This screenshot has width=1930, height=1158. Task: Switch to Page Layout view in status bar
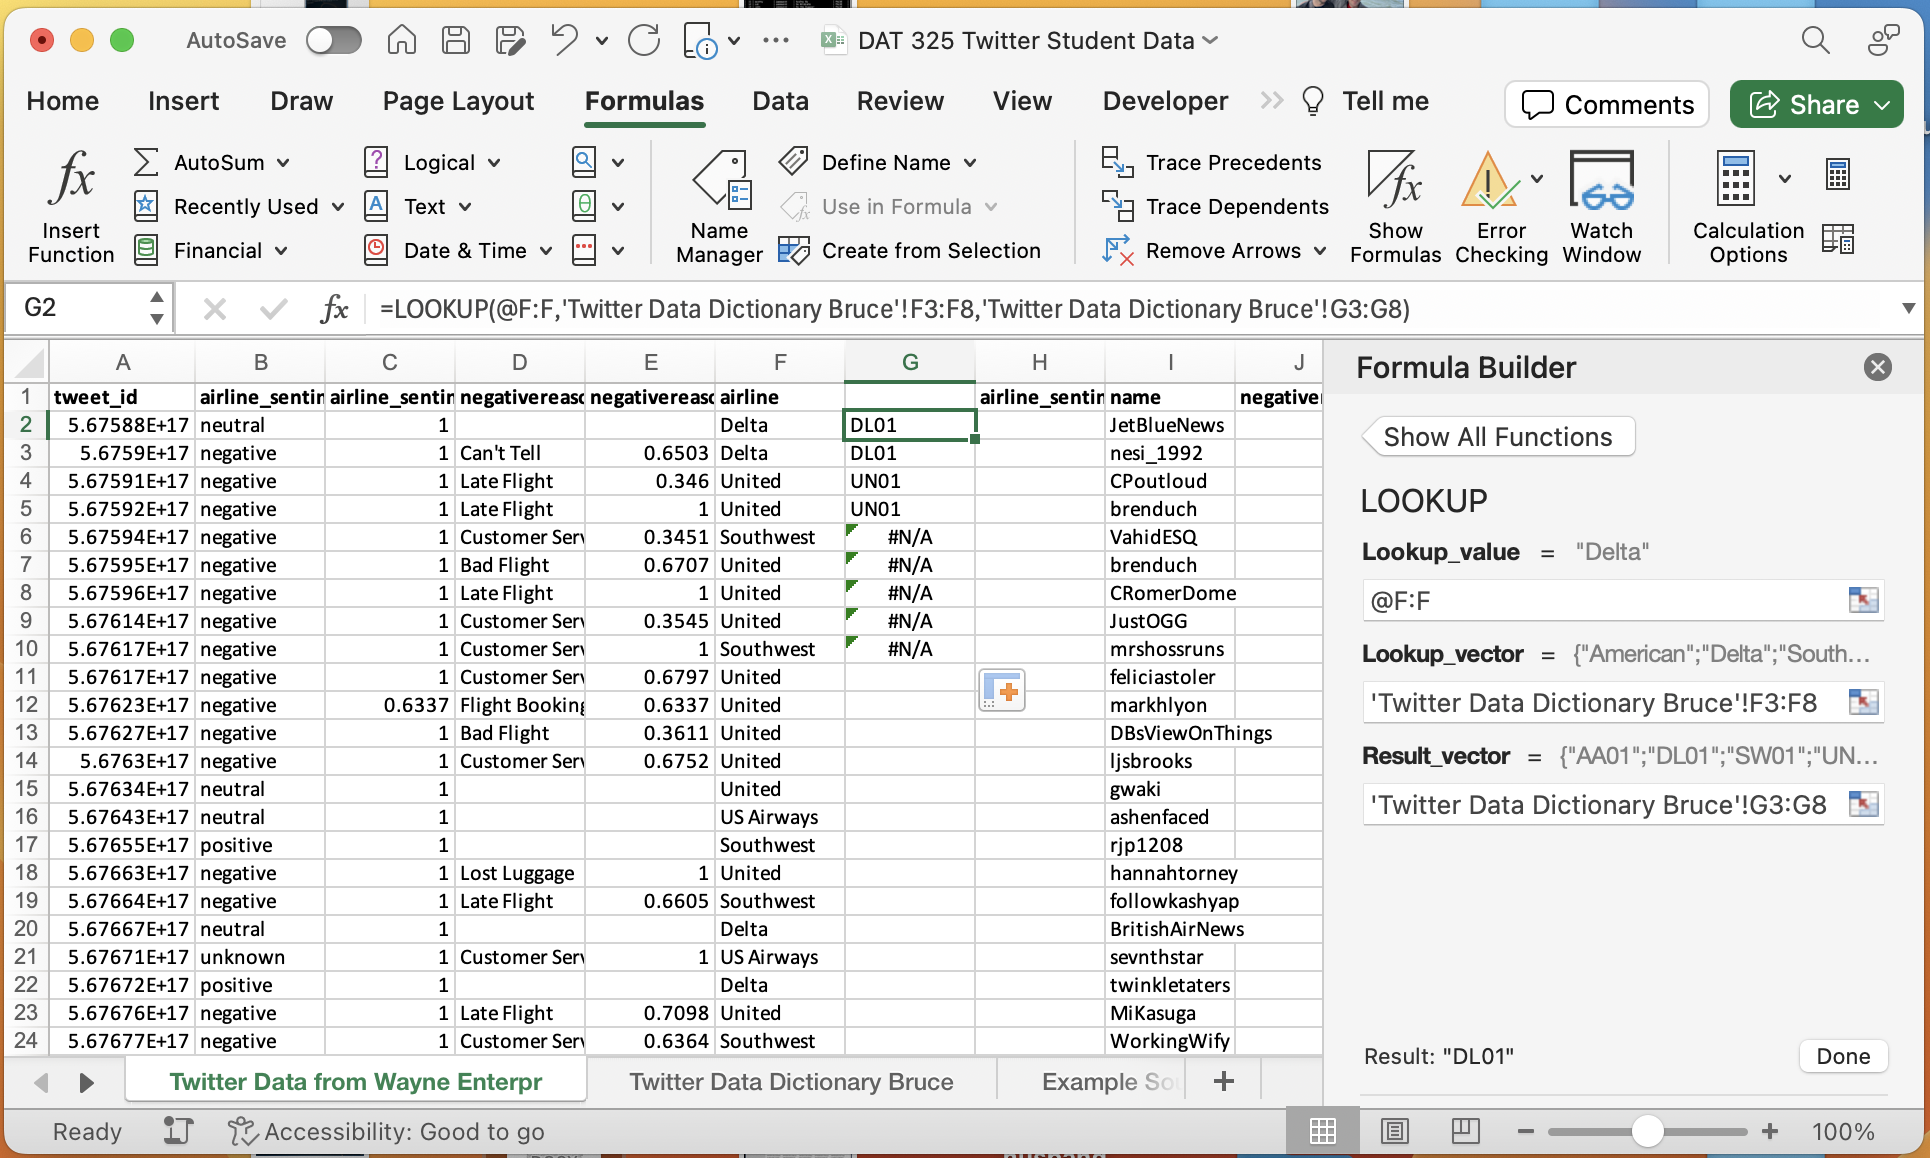(x=1394, y=1131)
